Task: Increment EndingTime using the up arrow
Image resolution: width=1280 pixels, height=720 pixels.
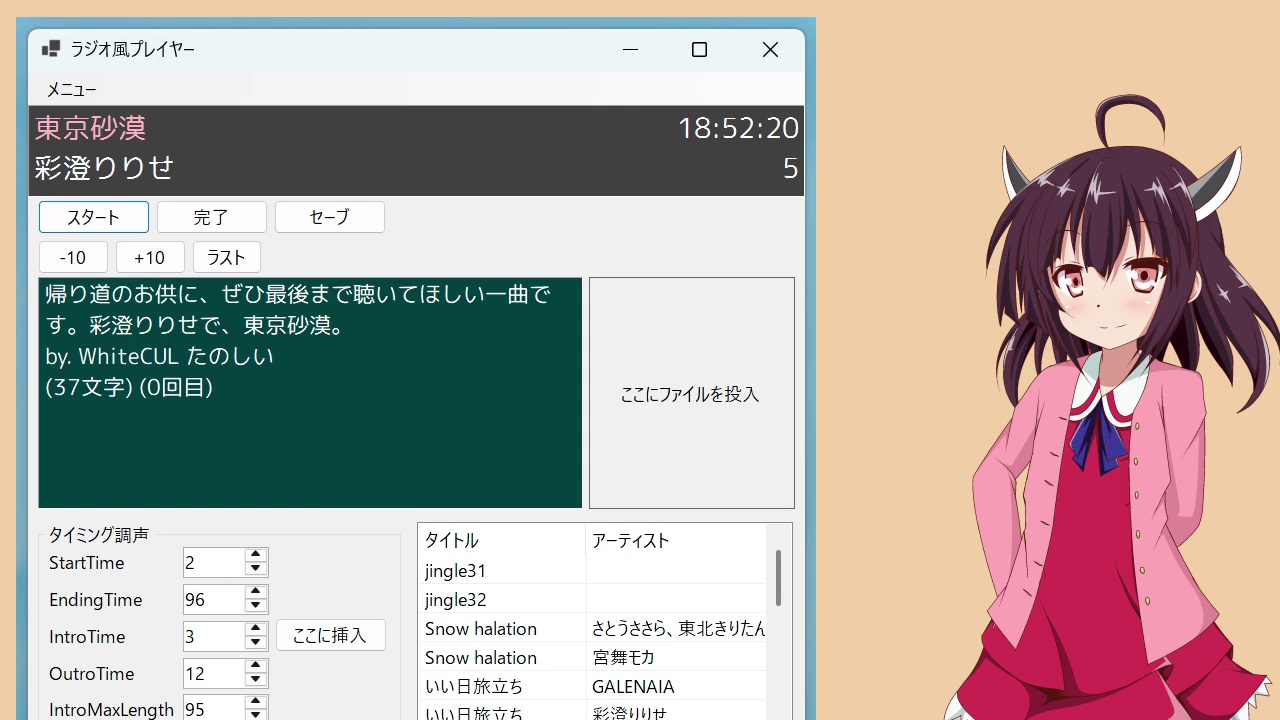Action: tap(256, 592)
